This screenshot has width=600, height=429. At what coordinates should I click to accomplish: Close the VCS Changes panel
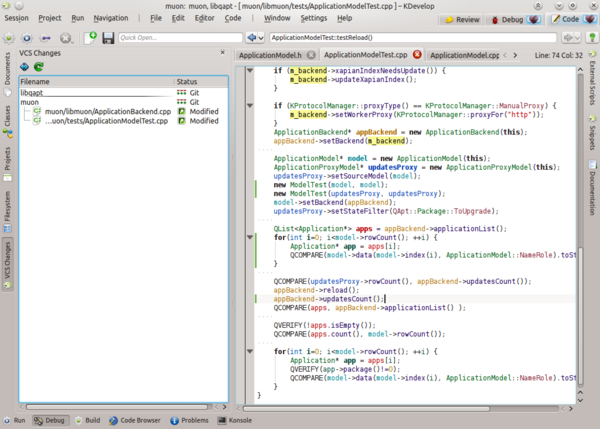(223, 53)
